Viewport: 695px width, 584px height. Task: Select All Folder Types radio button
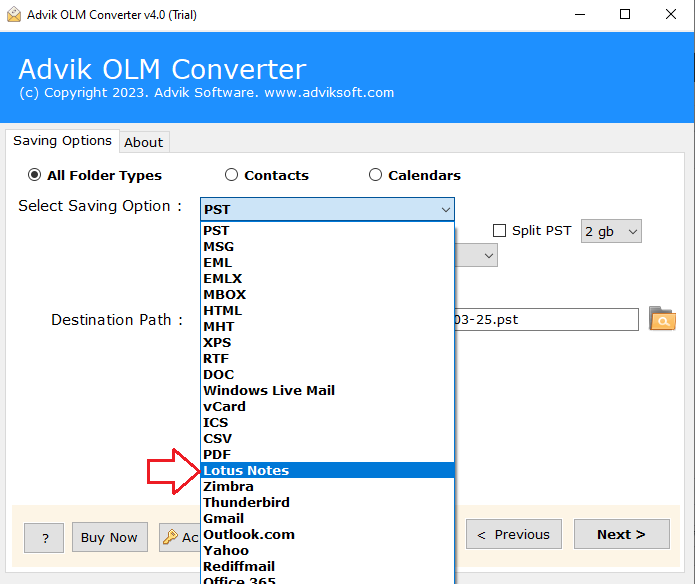tap(34, 175)
